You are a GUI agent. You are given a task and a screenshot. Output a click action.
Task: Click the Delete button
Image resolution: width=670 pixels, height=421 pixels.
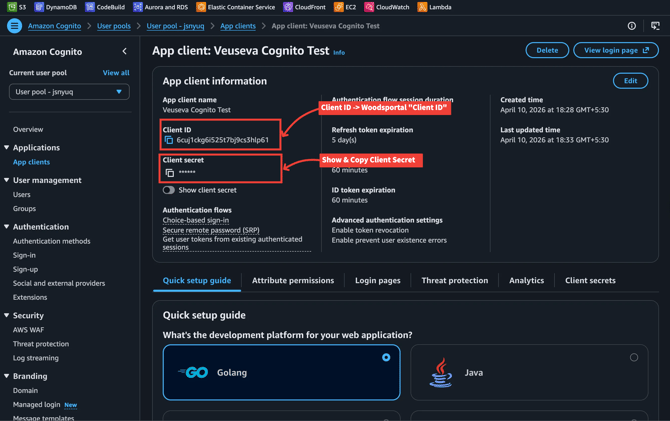[547, 50]
